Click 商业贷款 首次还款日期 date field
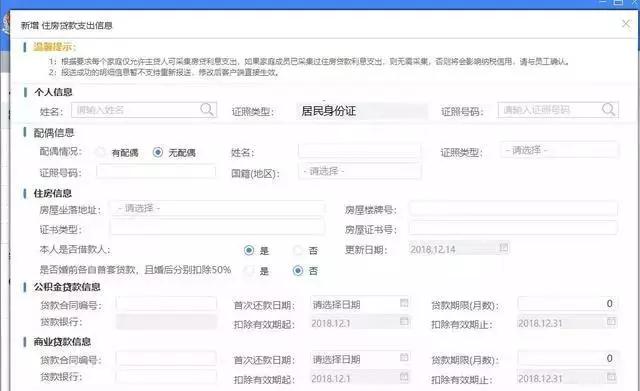 pyautogui.click(x=360, y=359)
